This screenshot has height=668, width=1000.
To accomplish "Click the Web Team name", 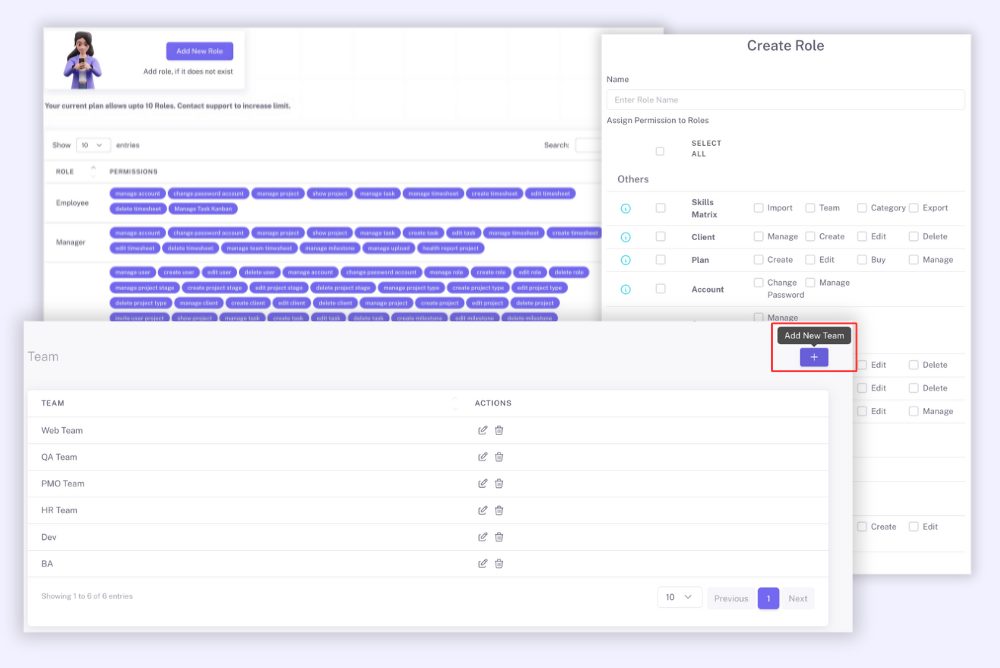I will click(62, 431).
